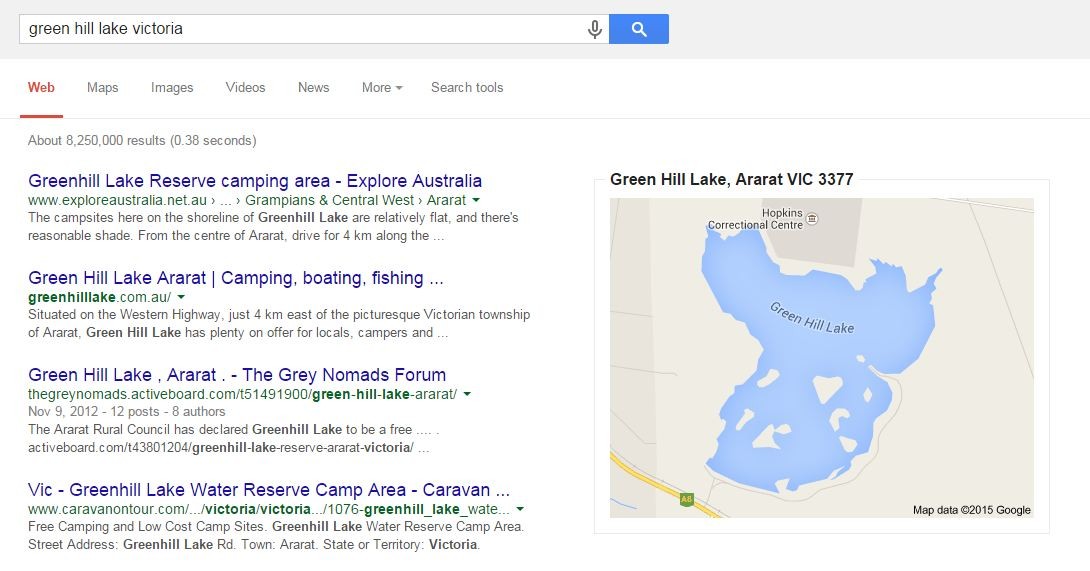Click Hopkins Correctional Centre map marker

coord(812,218)
